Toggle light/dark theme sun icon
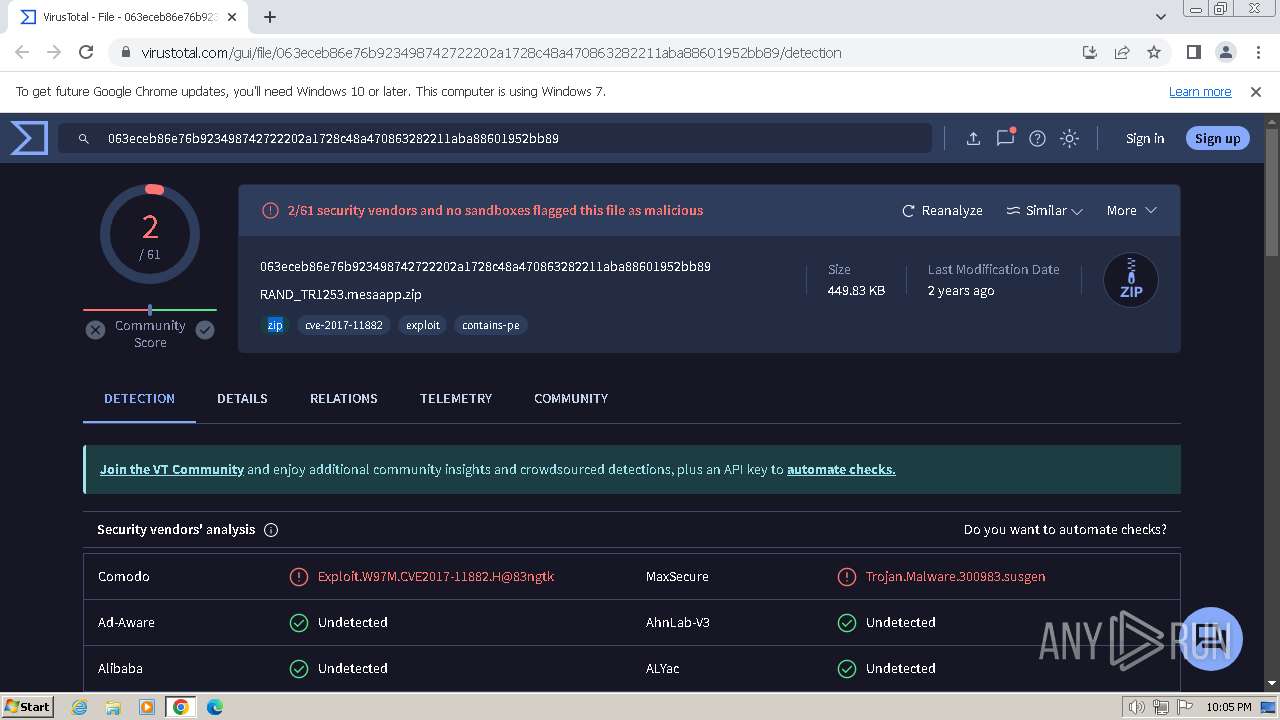The height and width of the screenshot is (720, 1280). point(1070,139)
